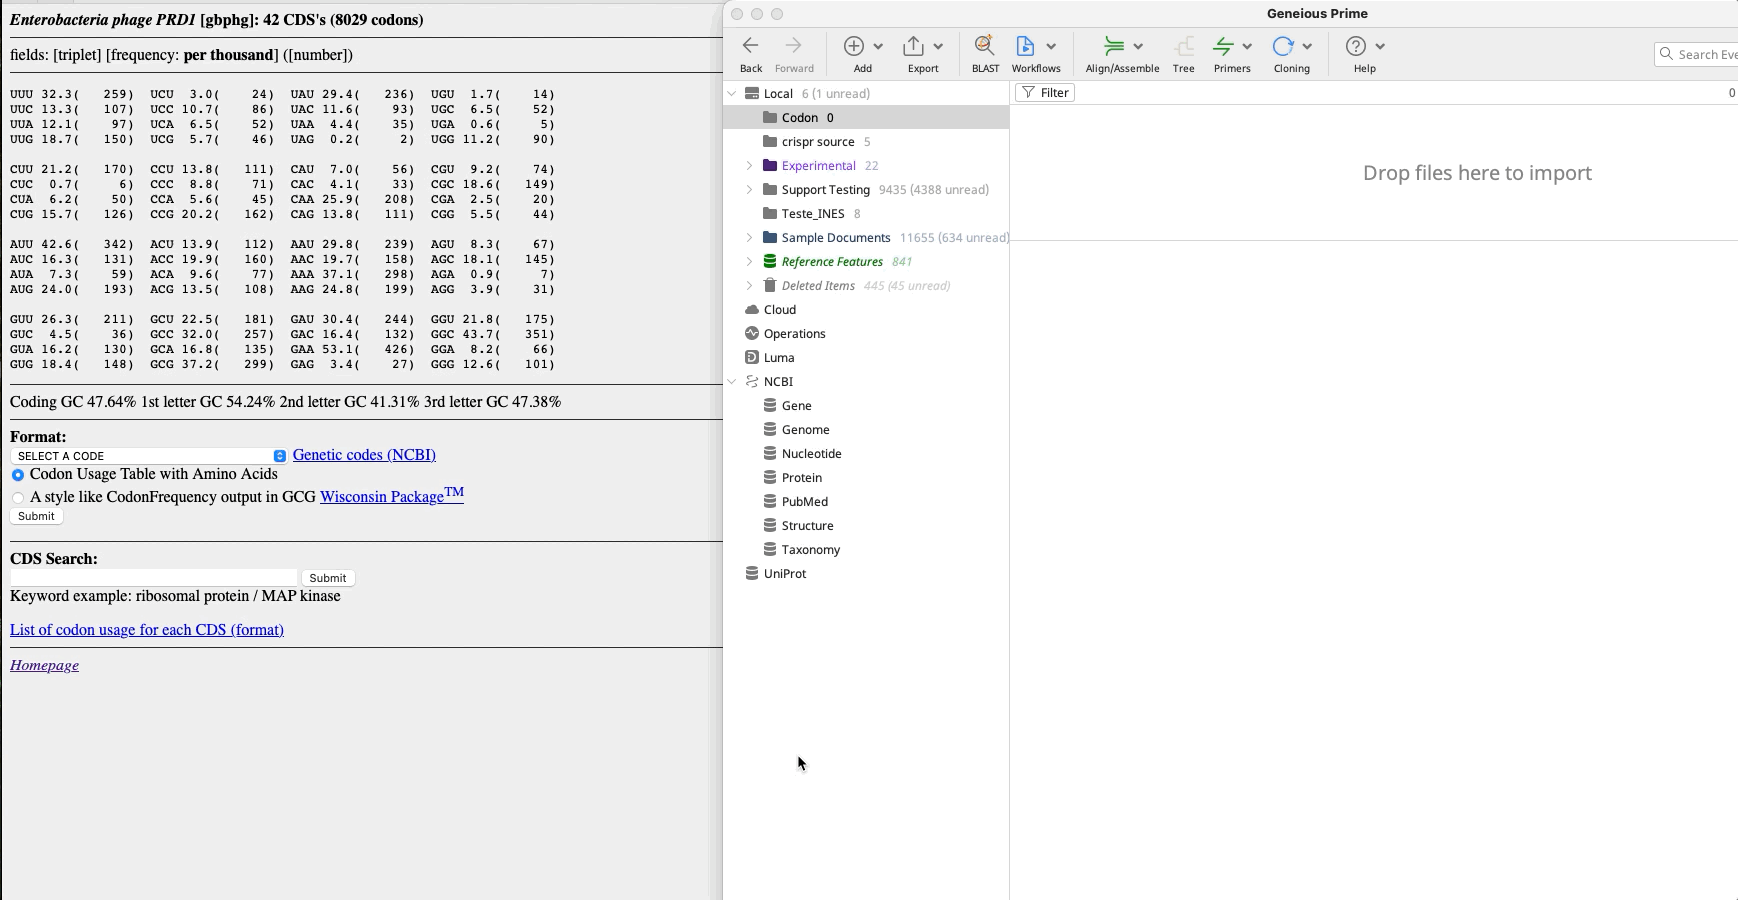Screen dimensions: 1738x900
Task: Open the SELECT A CODE dropdown
Action: pos(148,456)
